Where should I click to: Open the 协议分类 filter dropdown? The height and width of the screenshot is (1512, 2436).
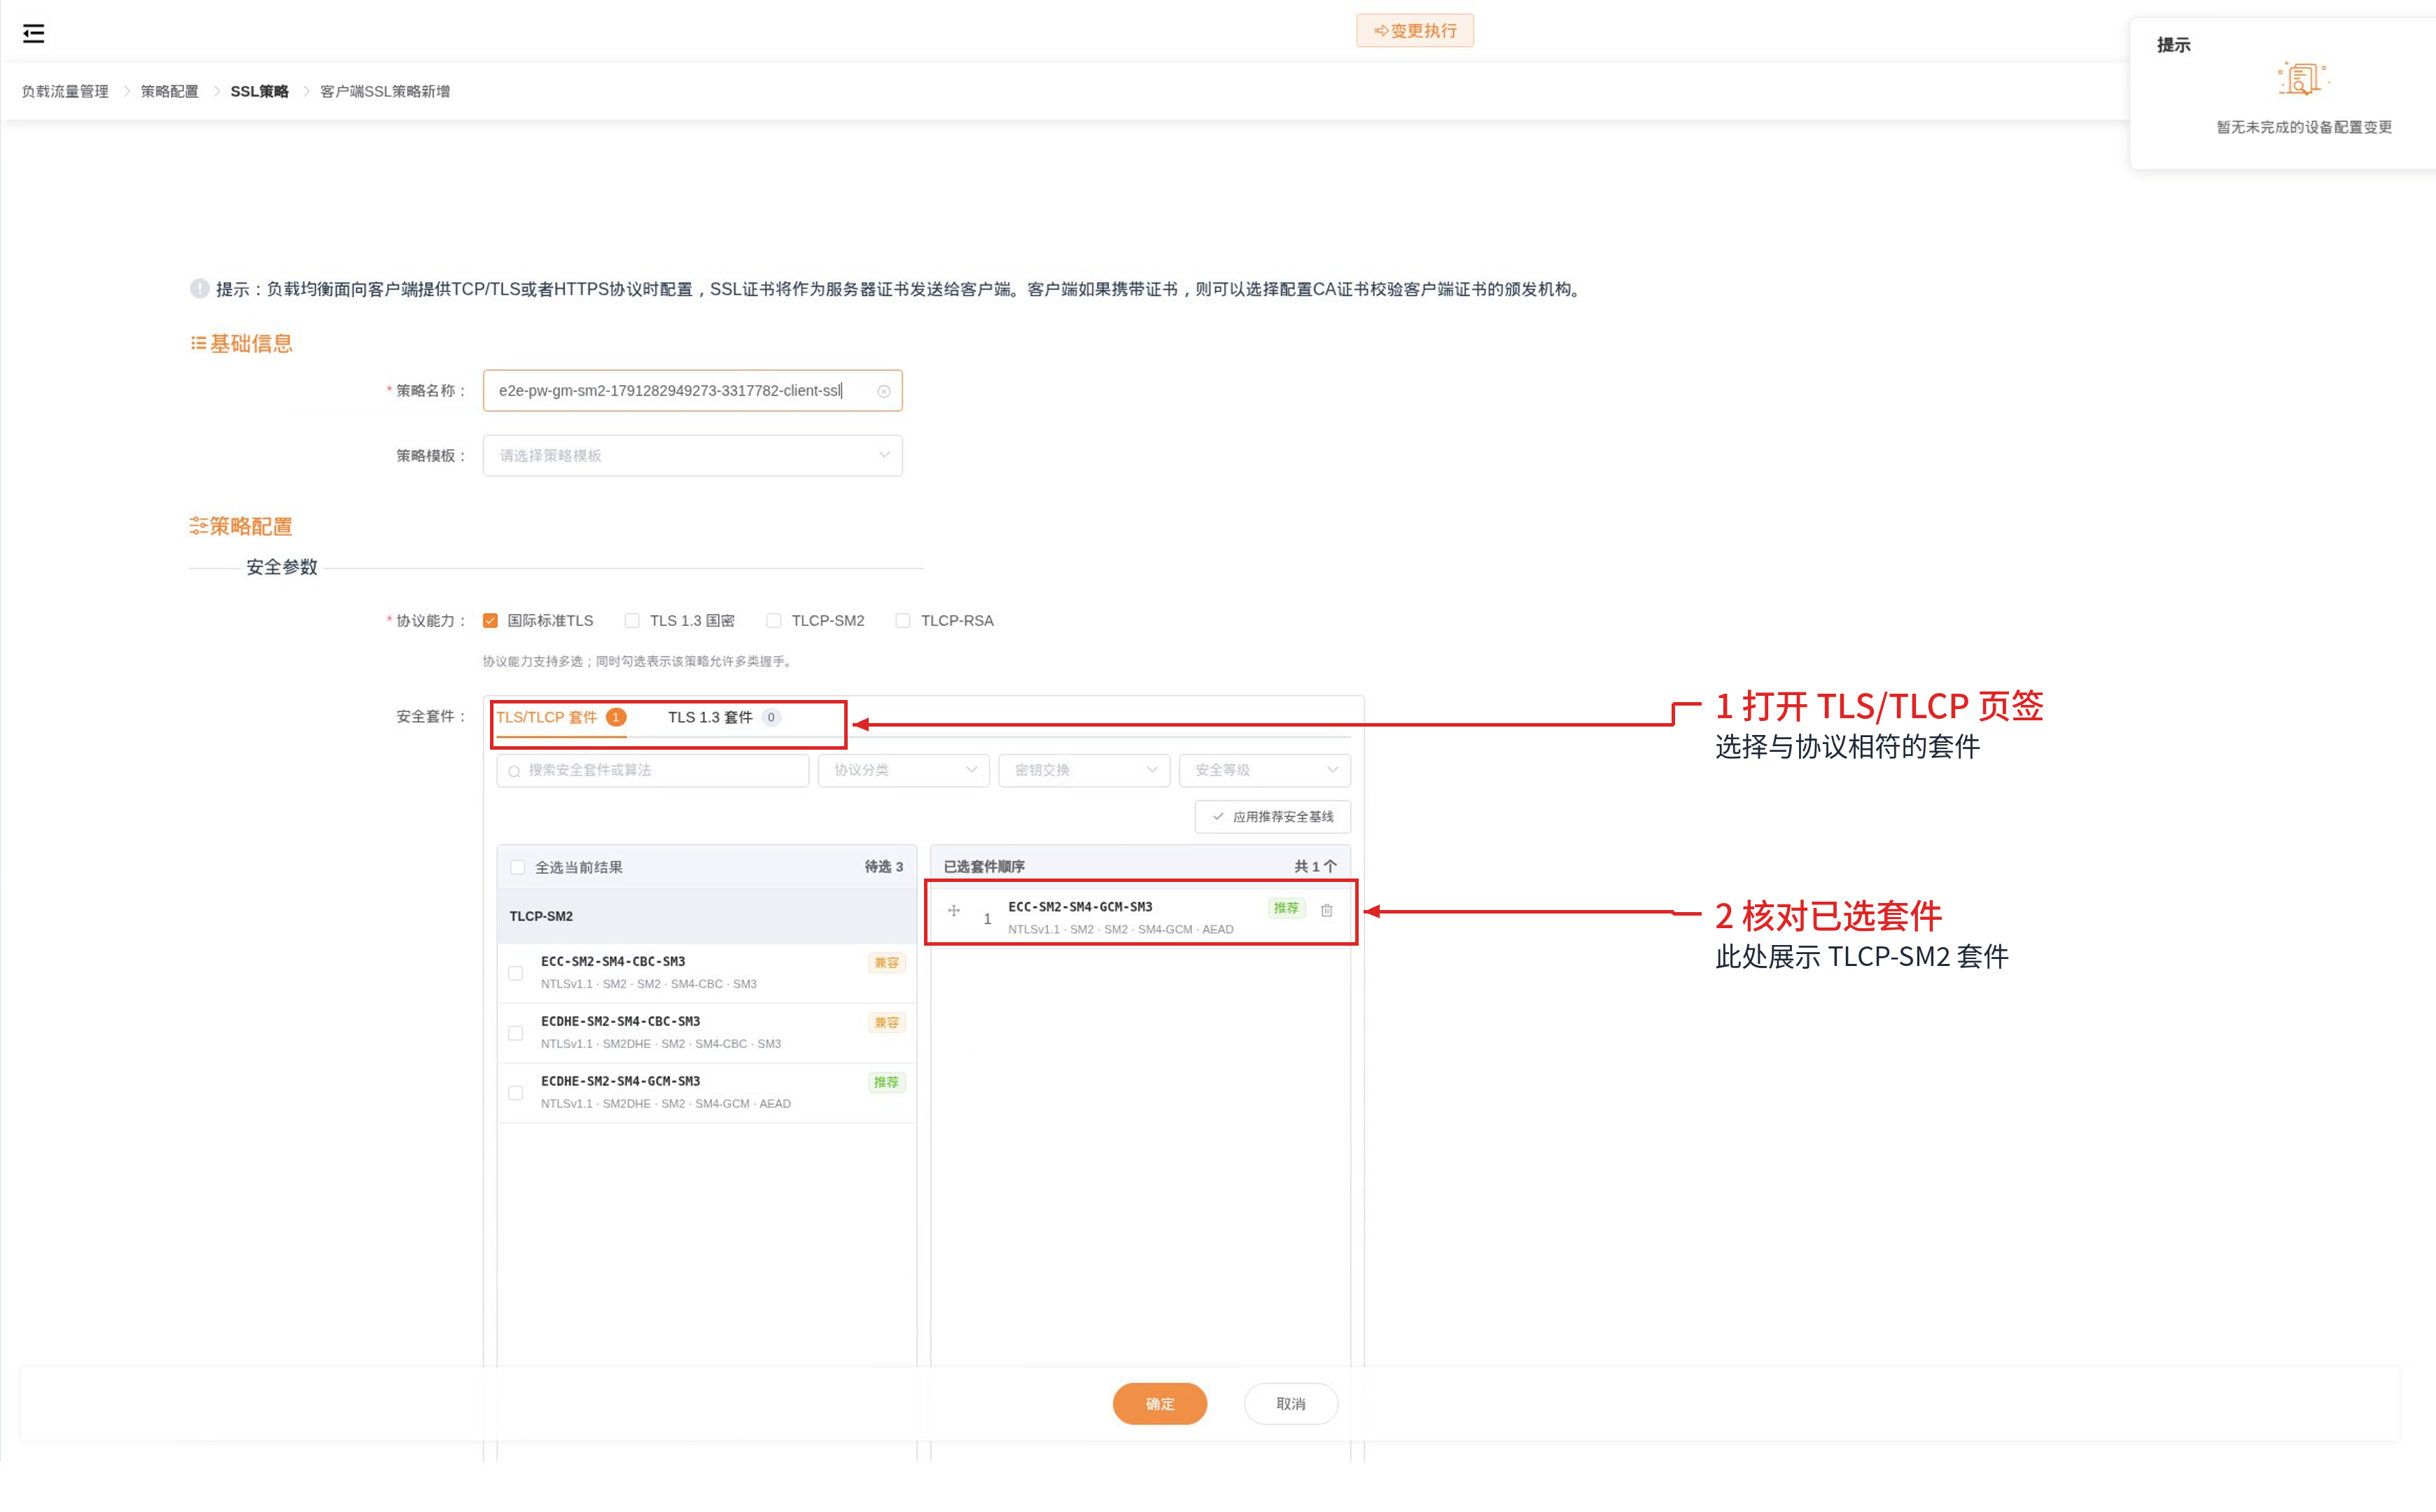click(x=903, y=770)
